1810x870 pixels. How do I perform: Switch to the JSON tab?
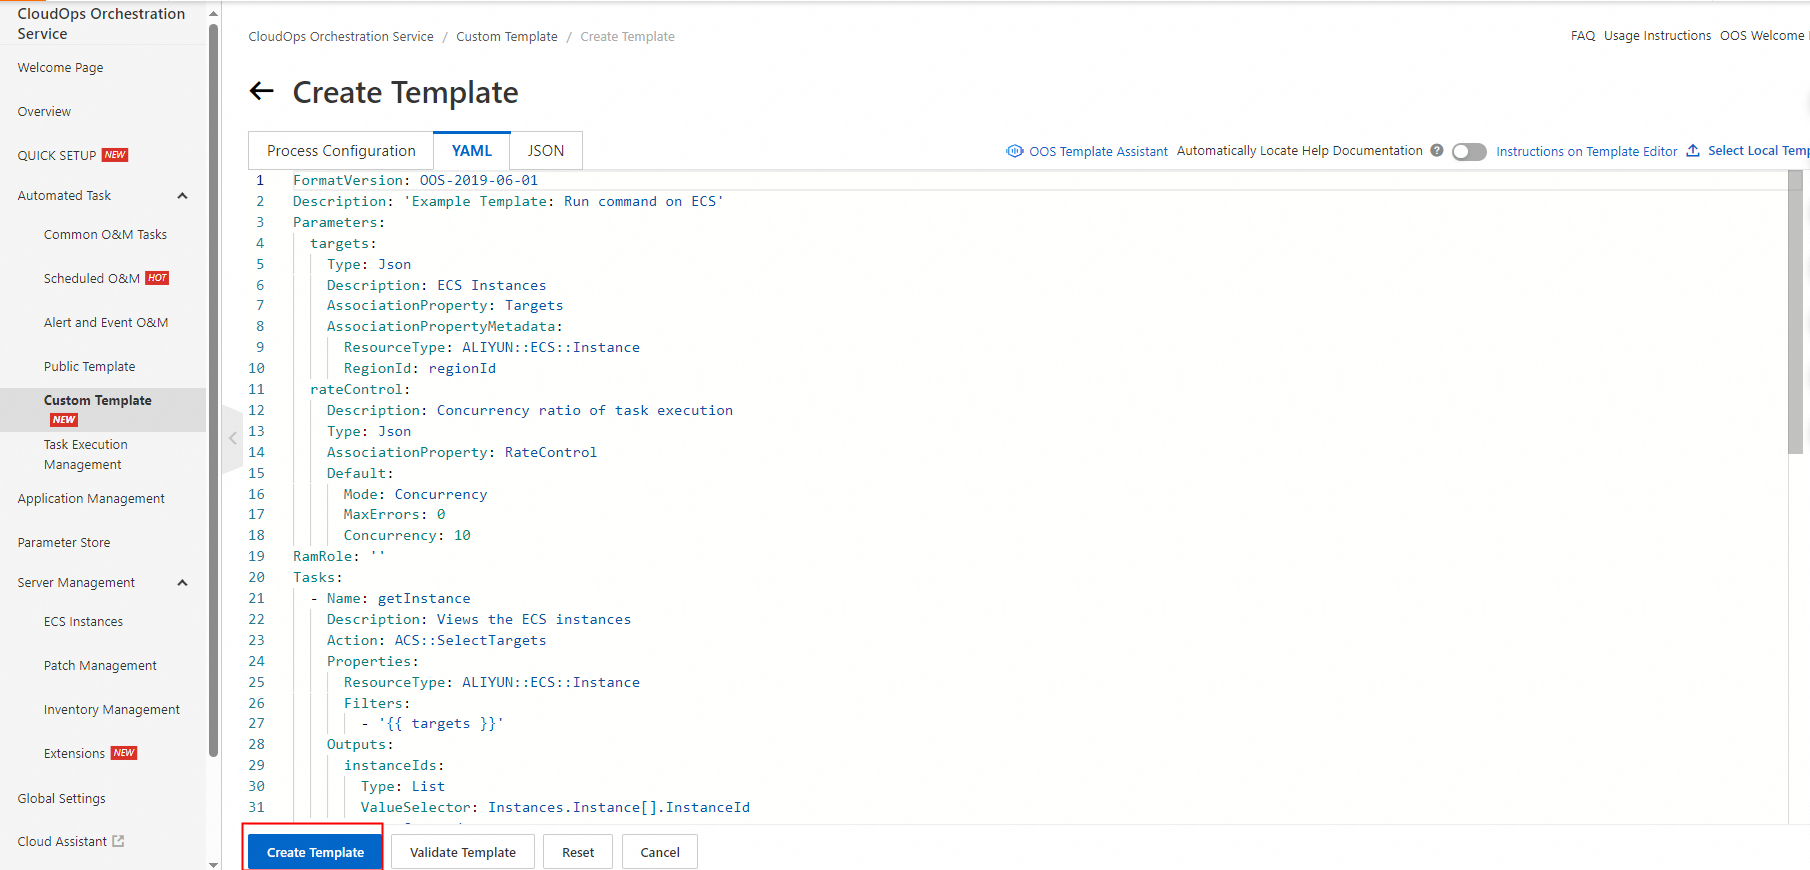(x=546, y=151)
